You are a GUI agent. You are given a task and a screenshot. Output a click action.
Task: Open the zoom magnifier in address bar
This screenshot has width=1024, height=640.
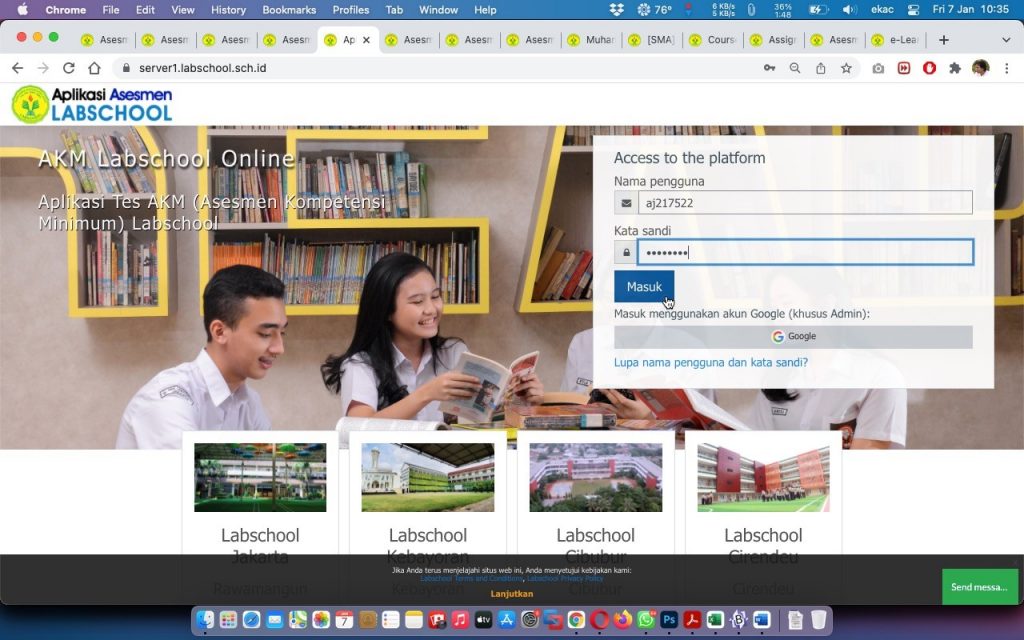coord(795,68)
